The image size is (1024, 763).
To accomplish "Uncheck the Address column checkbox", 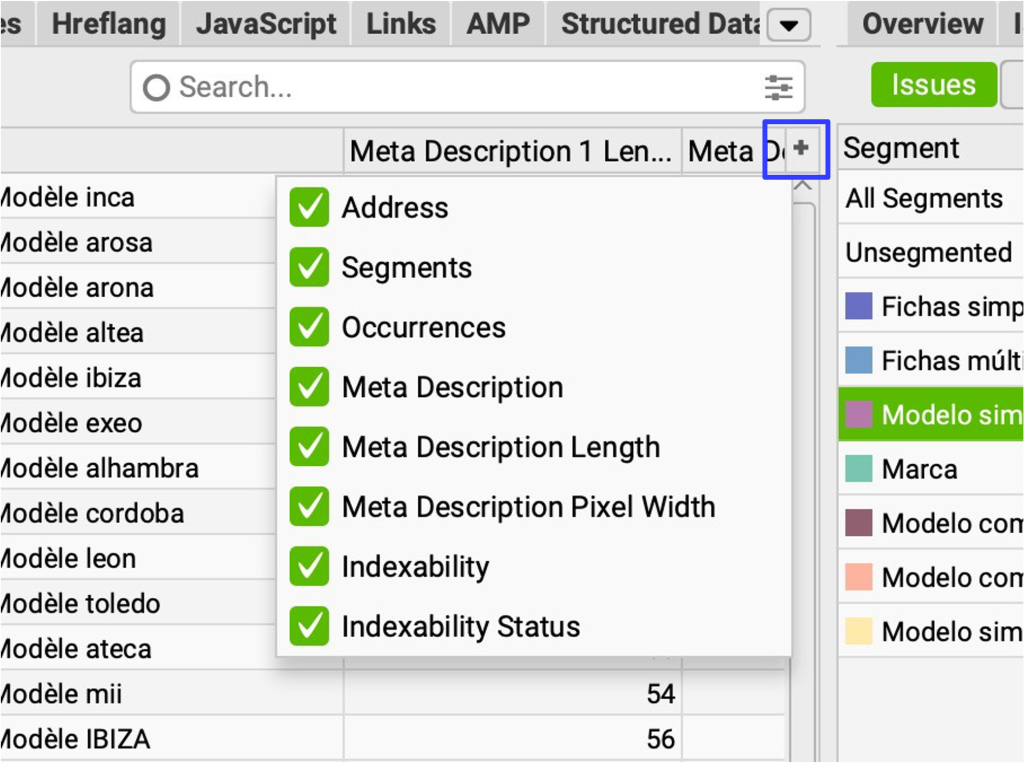I will [309, 208].
